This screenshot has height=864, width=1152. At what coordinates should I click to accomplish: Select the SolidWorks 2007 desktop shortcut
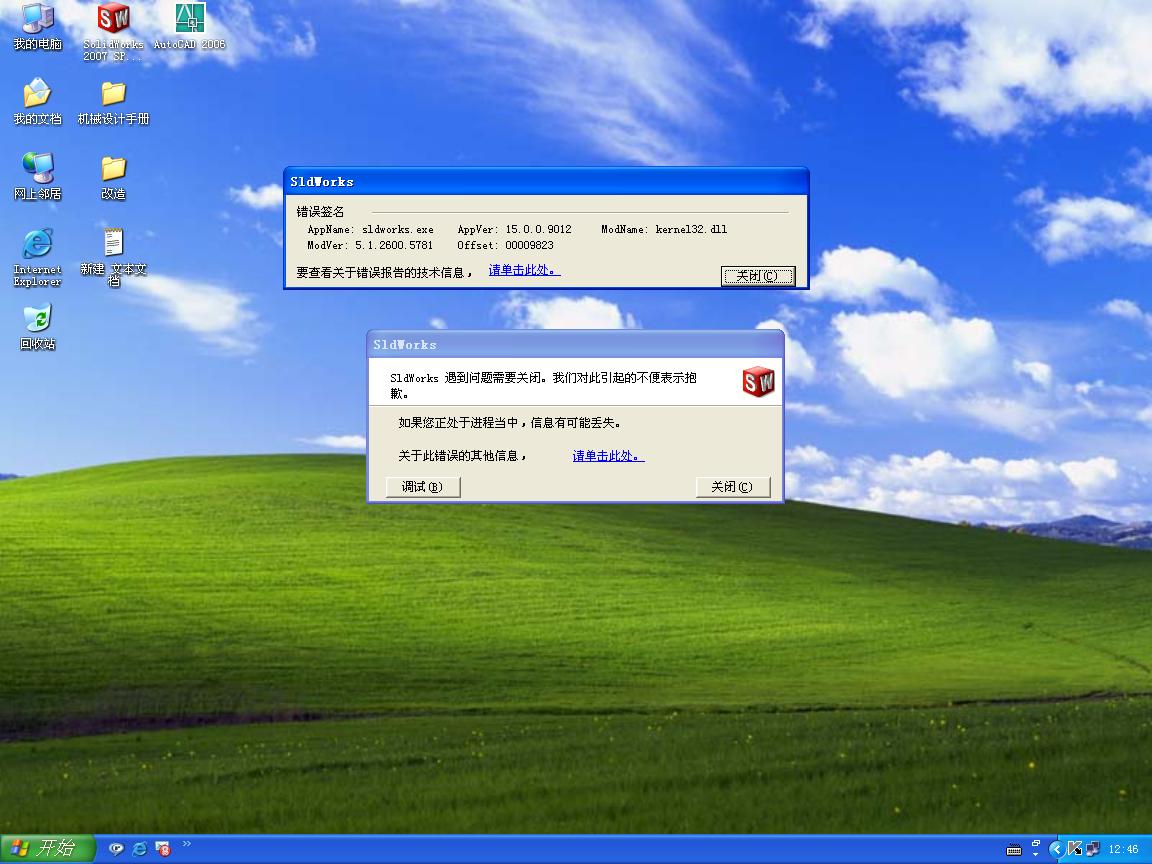tap(113, 31)
